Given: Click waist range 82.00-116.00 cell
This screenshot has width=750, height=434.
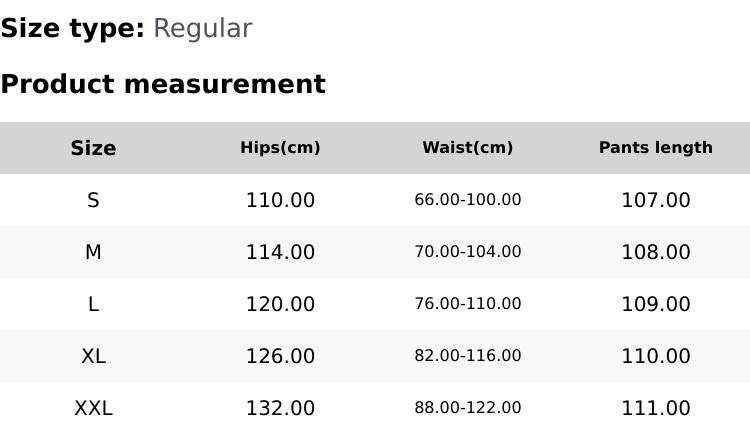Looking at the screenshot, I should [467, 356].
